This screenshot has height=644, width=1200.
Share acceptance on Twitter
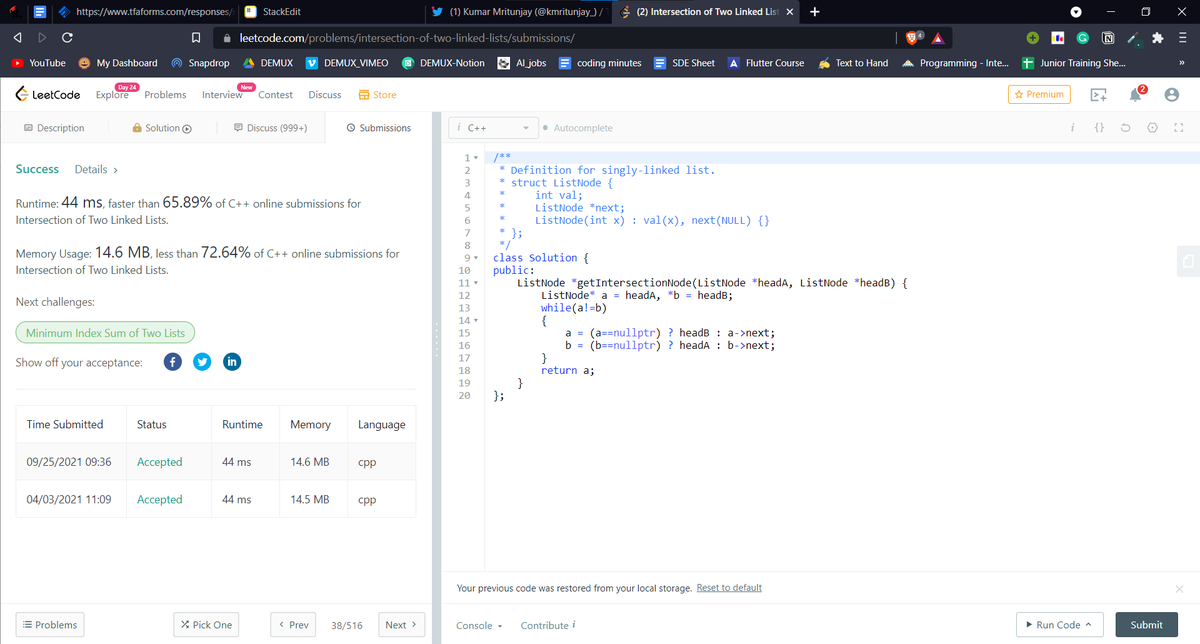click(x=201, y=362)
